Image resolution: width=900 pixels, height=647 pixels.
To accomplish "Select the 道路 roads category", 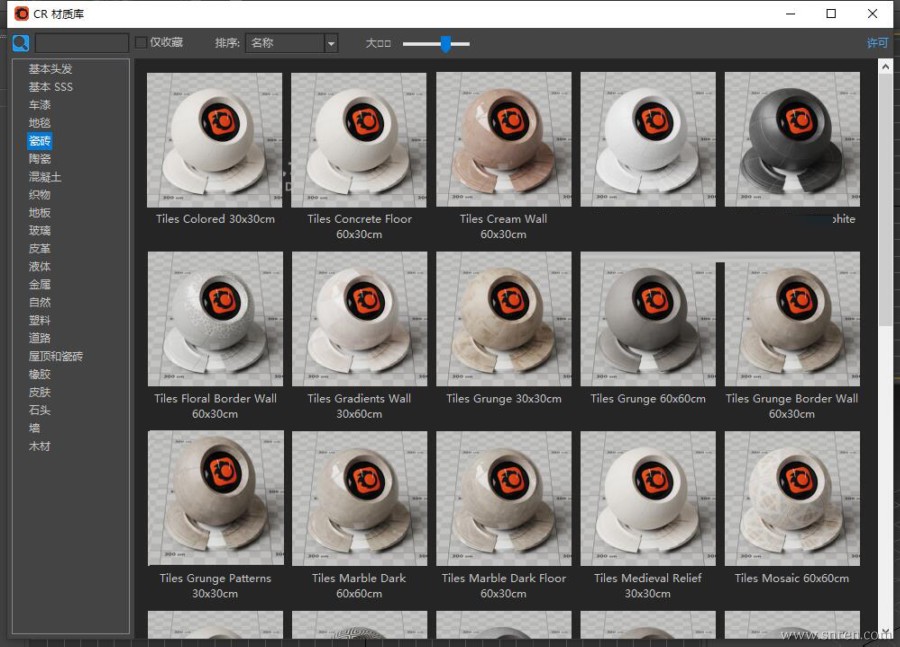I will [x=40, y=338].
